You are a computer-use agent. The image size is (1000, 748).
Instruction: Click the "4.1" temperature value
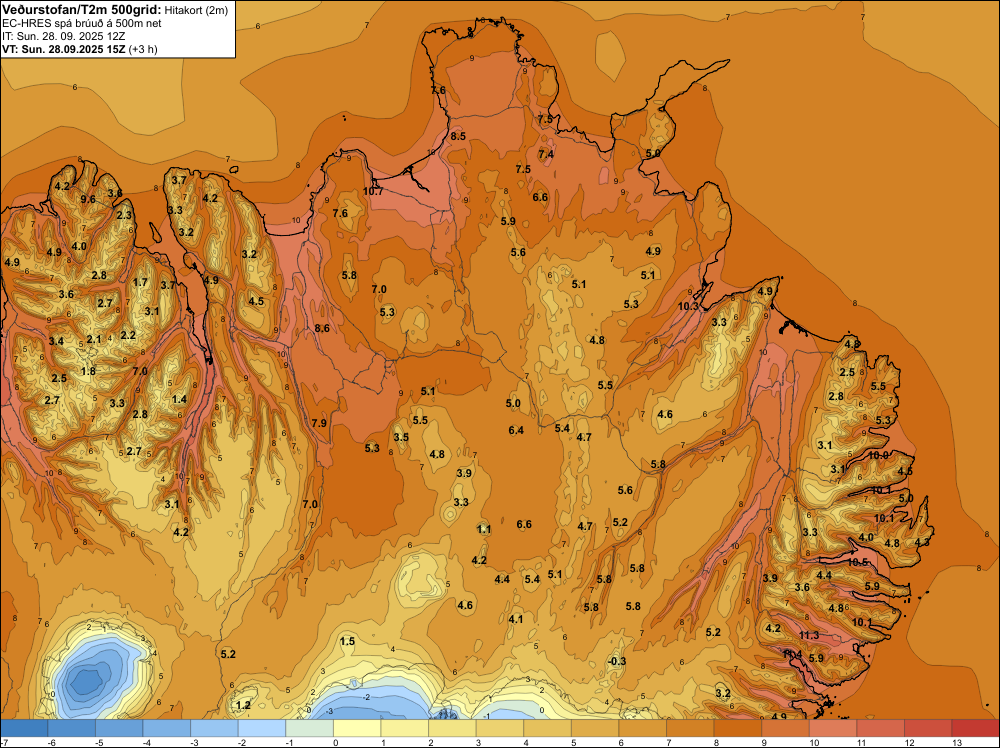(x=516, y=619)
